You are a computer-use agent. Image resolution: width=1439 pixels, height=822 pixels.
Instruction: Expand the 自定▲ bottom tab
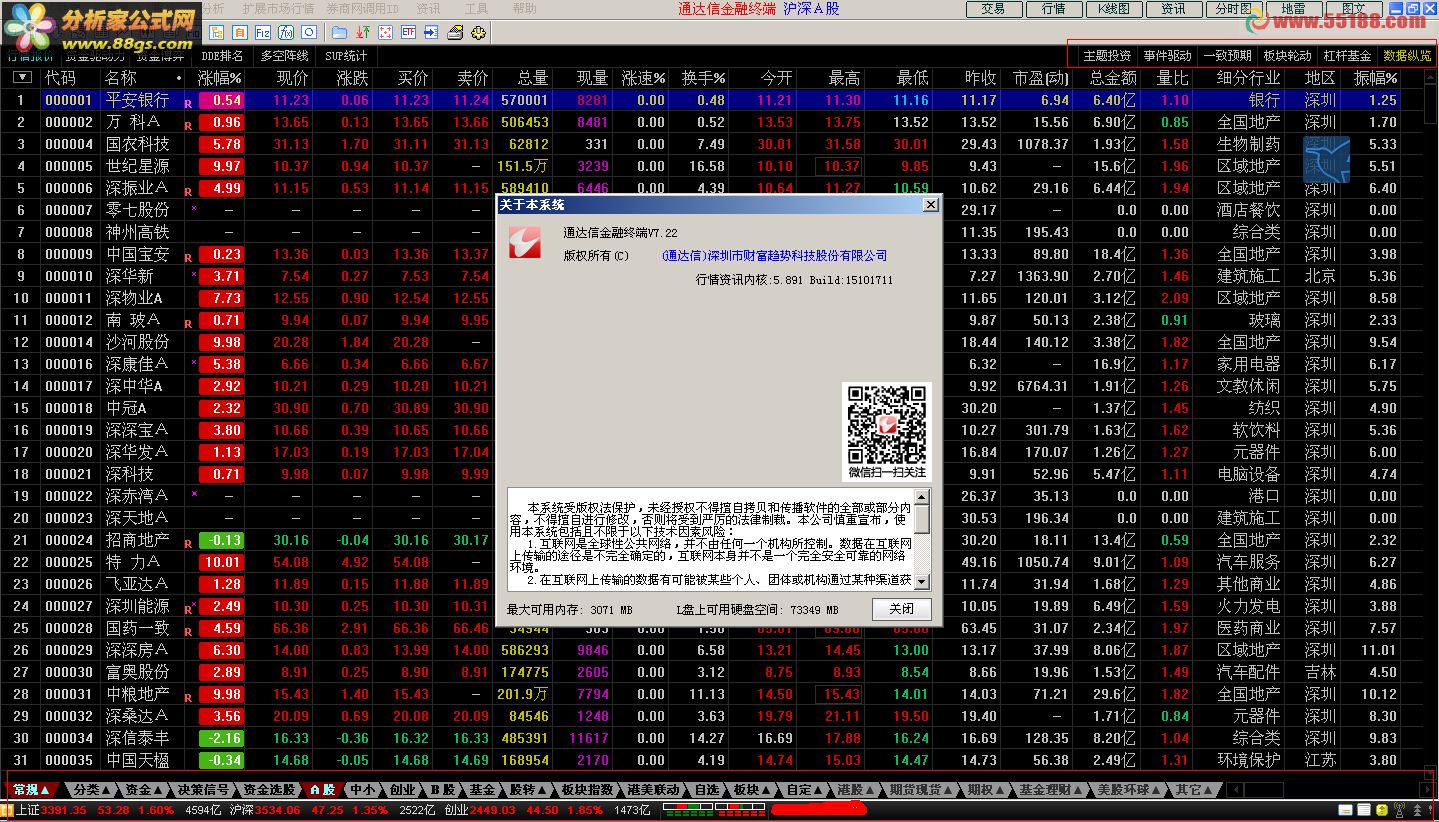click(x=805, y=789)
